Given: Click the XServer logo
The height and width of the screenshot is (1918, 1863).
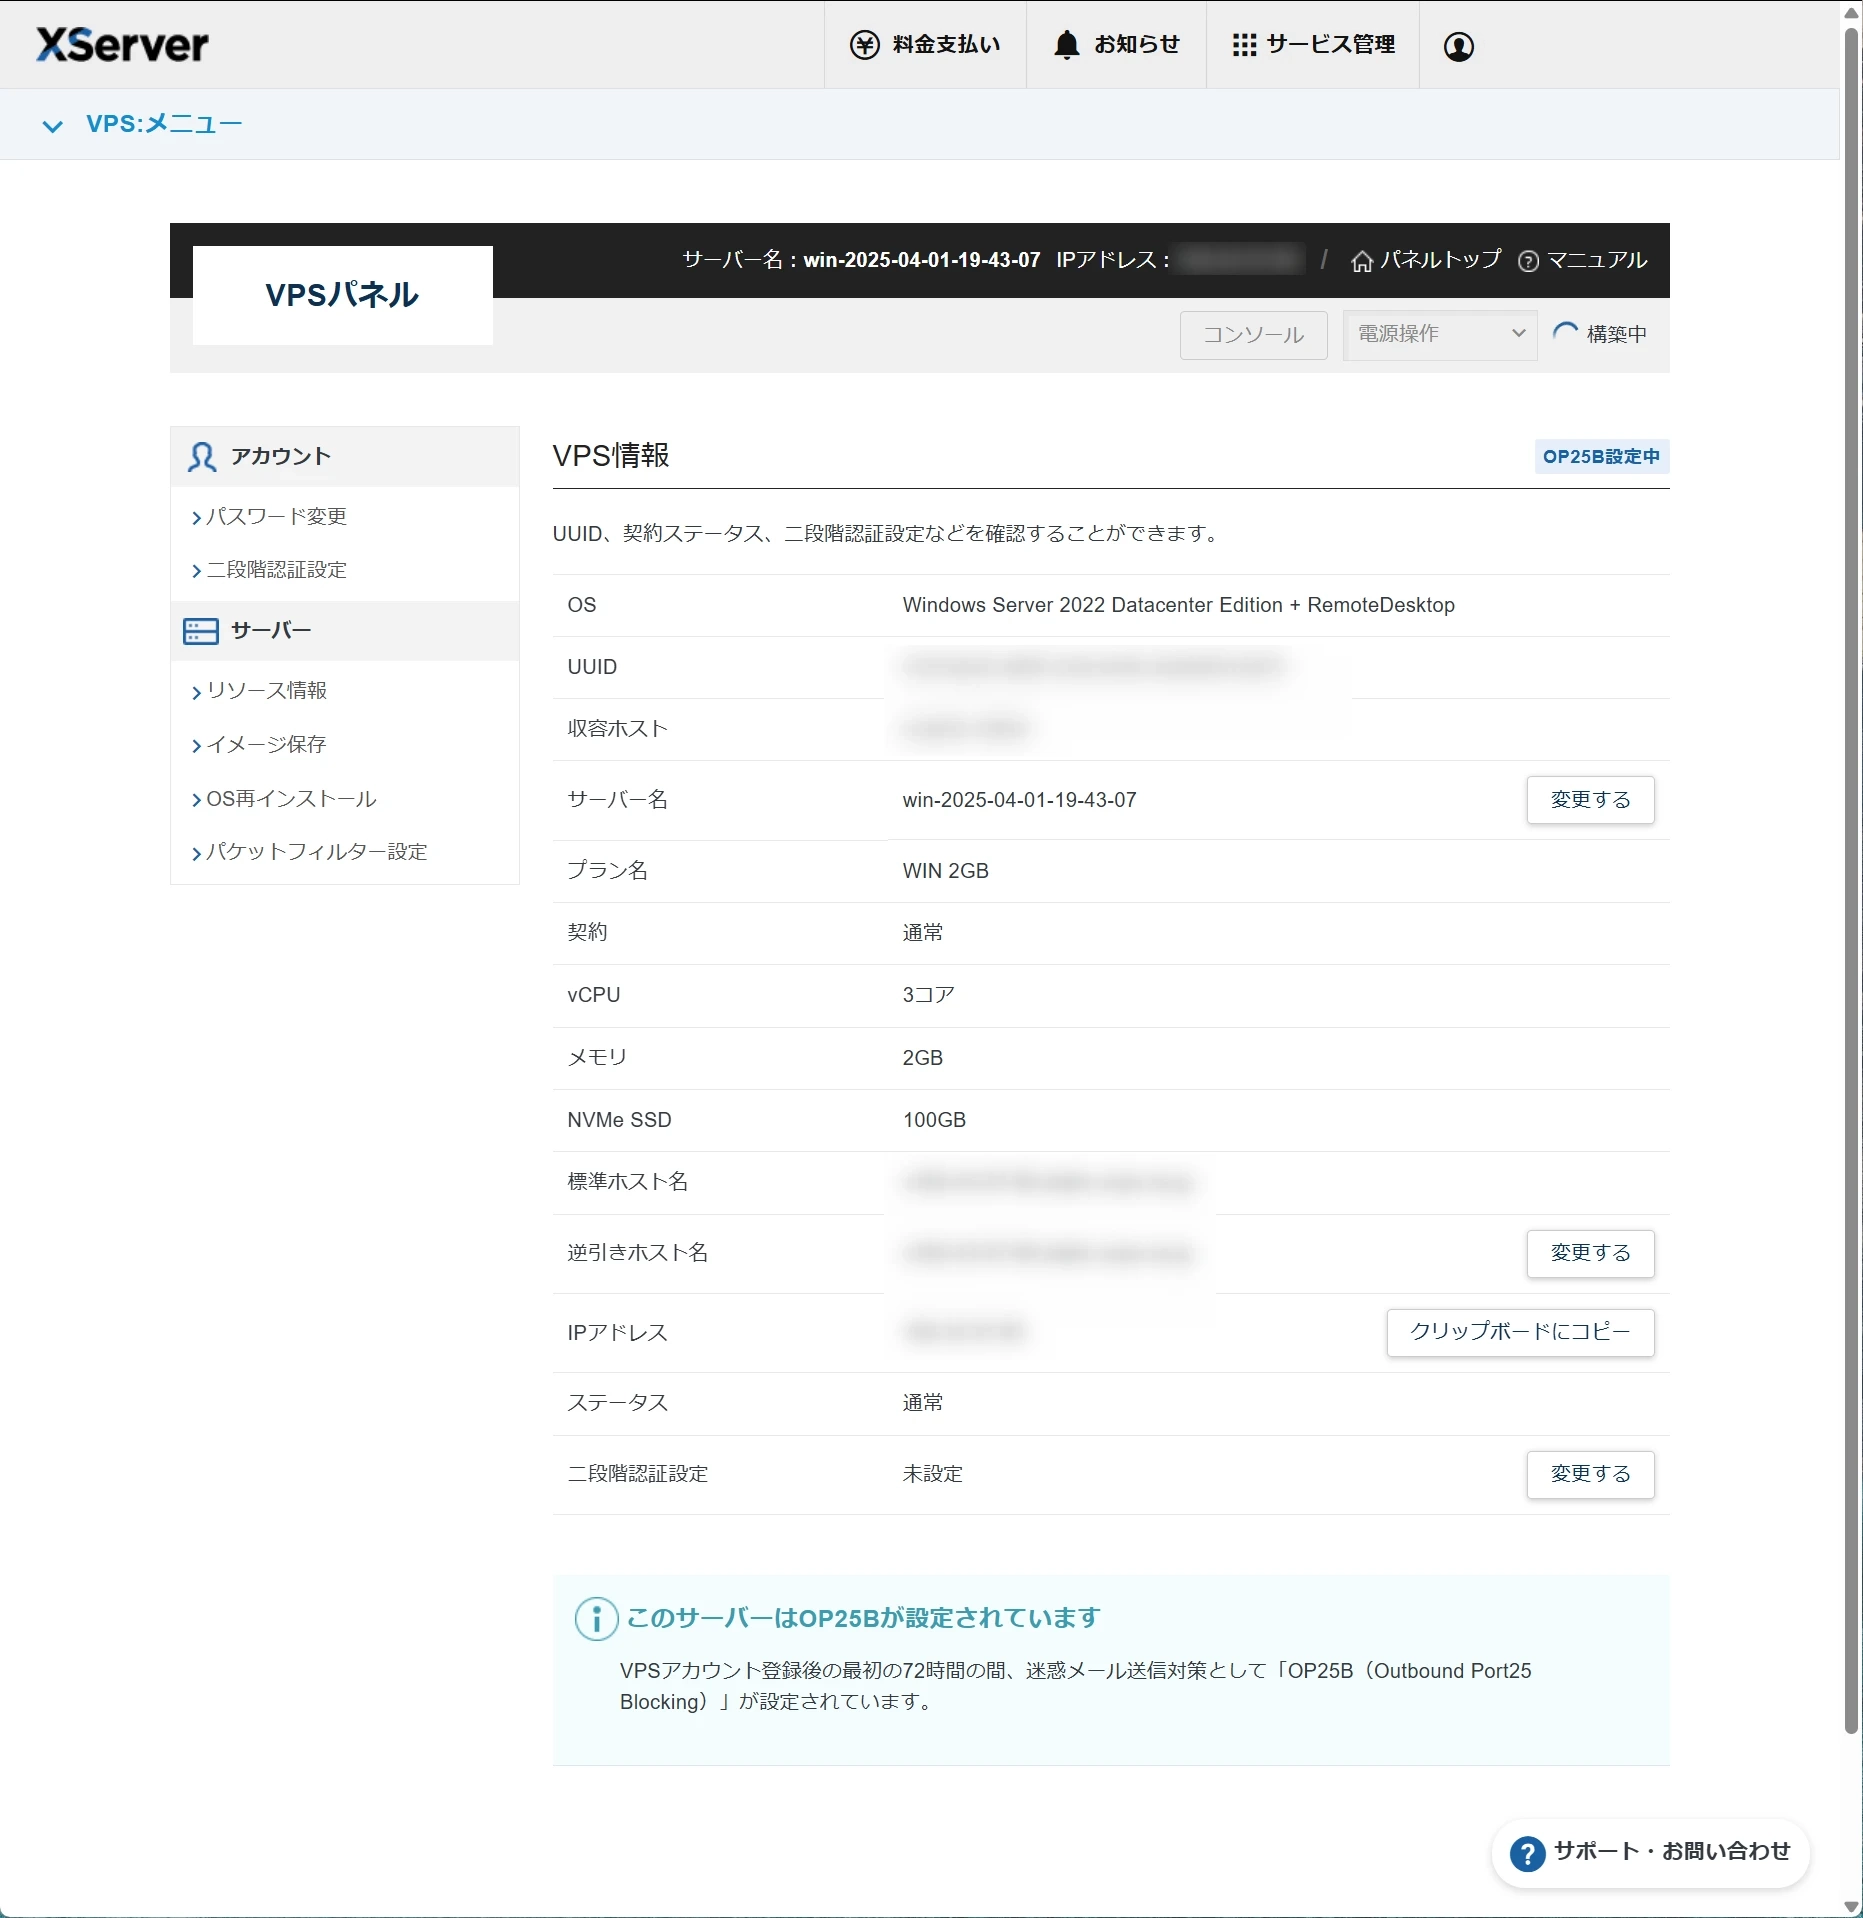Looking at the screenshot, I should click(x=122, y=45).
